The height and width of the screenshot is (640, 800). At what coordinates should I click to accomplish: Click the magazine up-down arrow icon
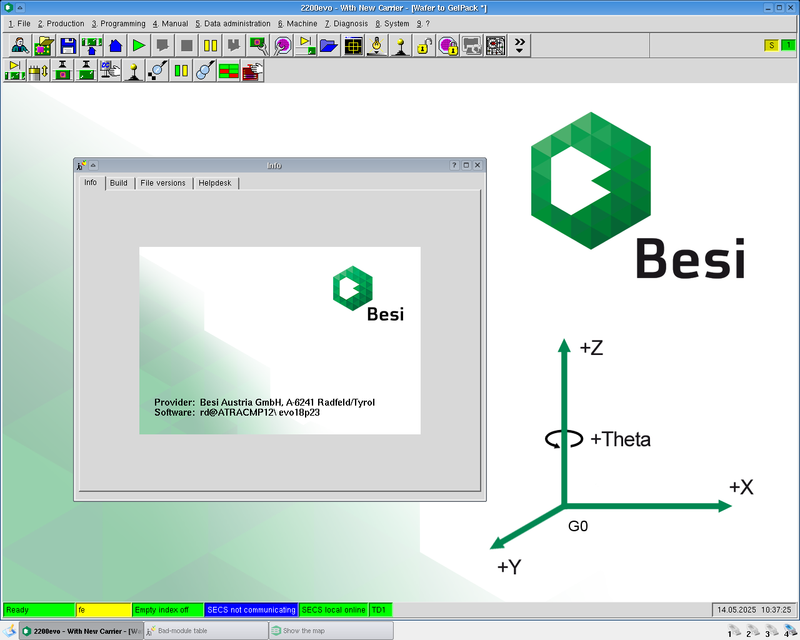[x=38, y=70]
